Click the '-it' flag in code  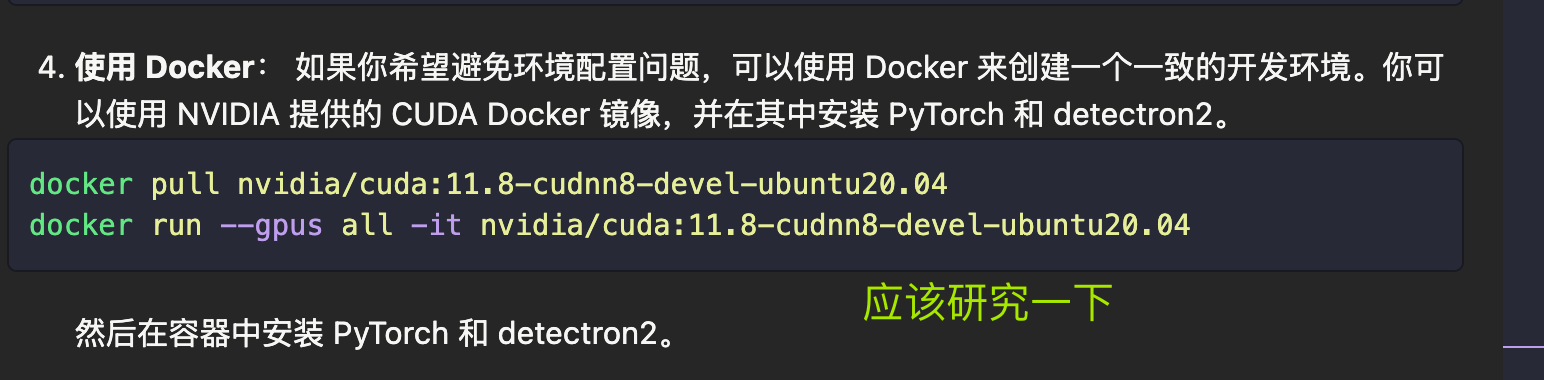437,224
